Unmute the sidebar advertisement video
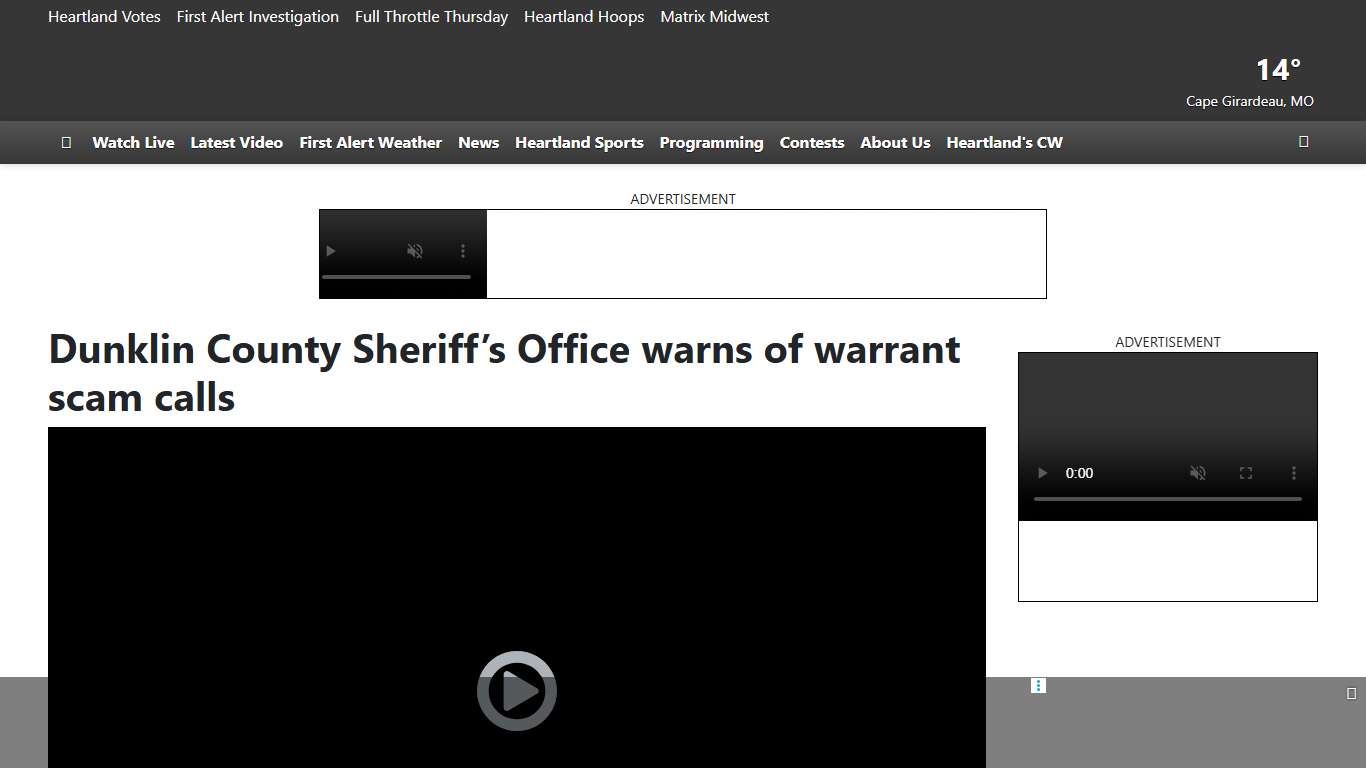The image size is (1366, 768). (x=1198, y=473)
